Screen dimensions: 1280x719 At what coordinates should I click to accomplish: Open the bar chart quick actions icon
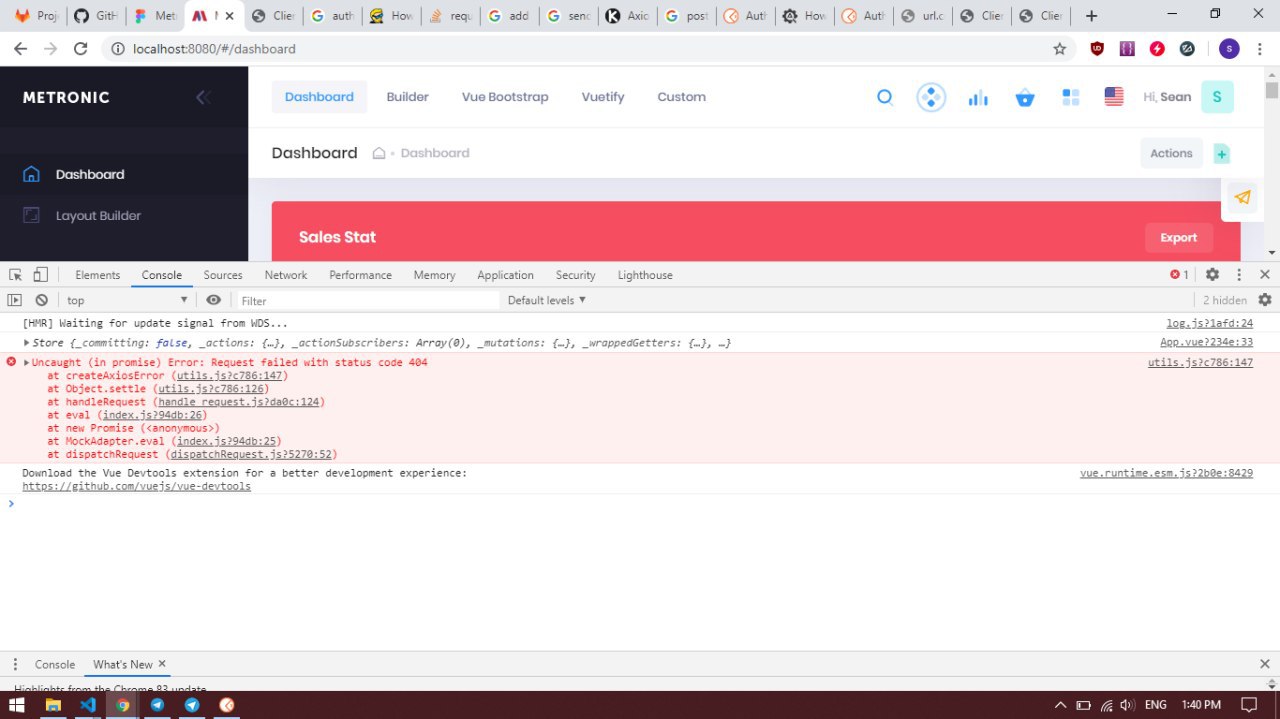(978, 97)
